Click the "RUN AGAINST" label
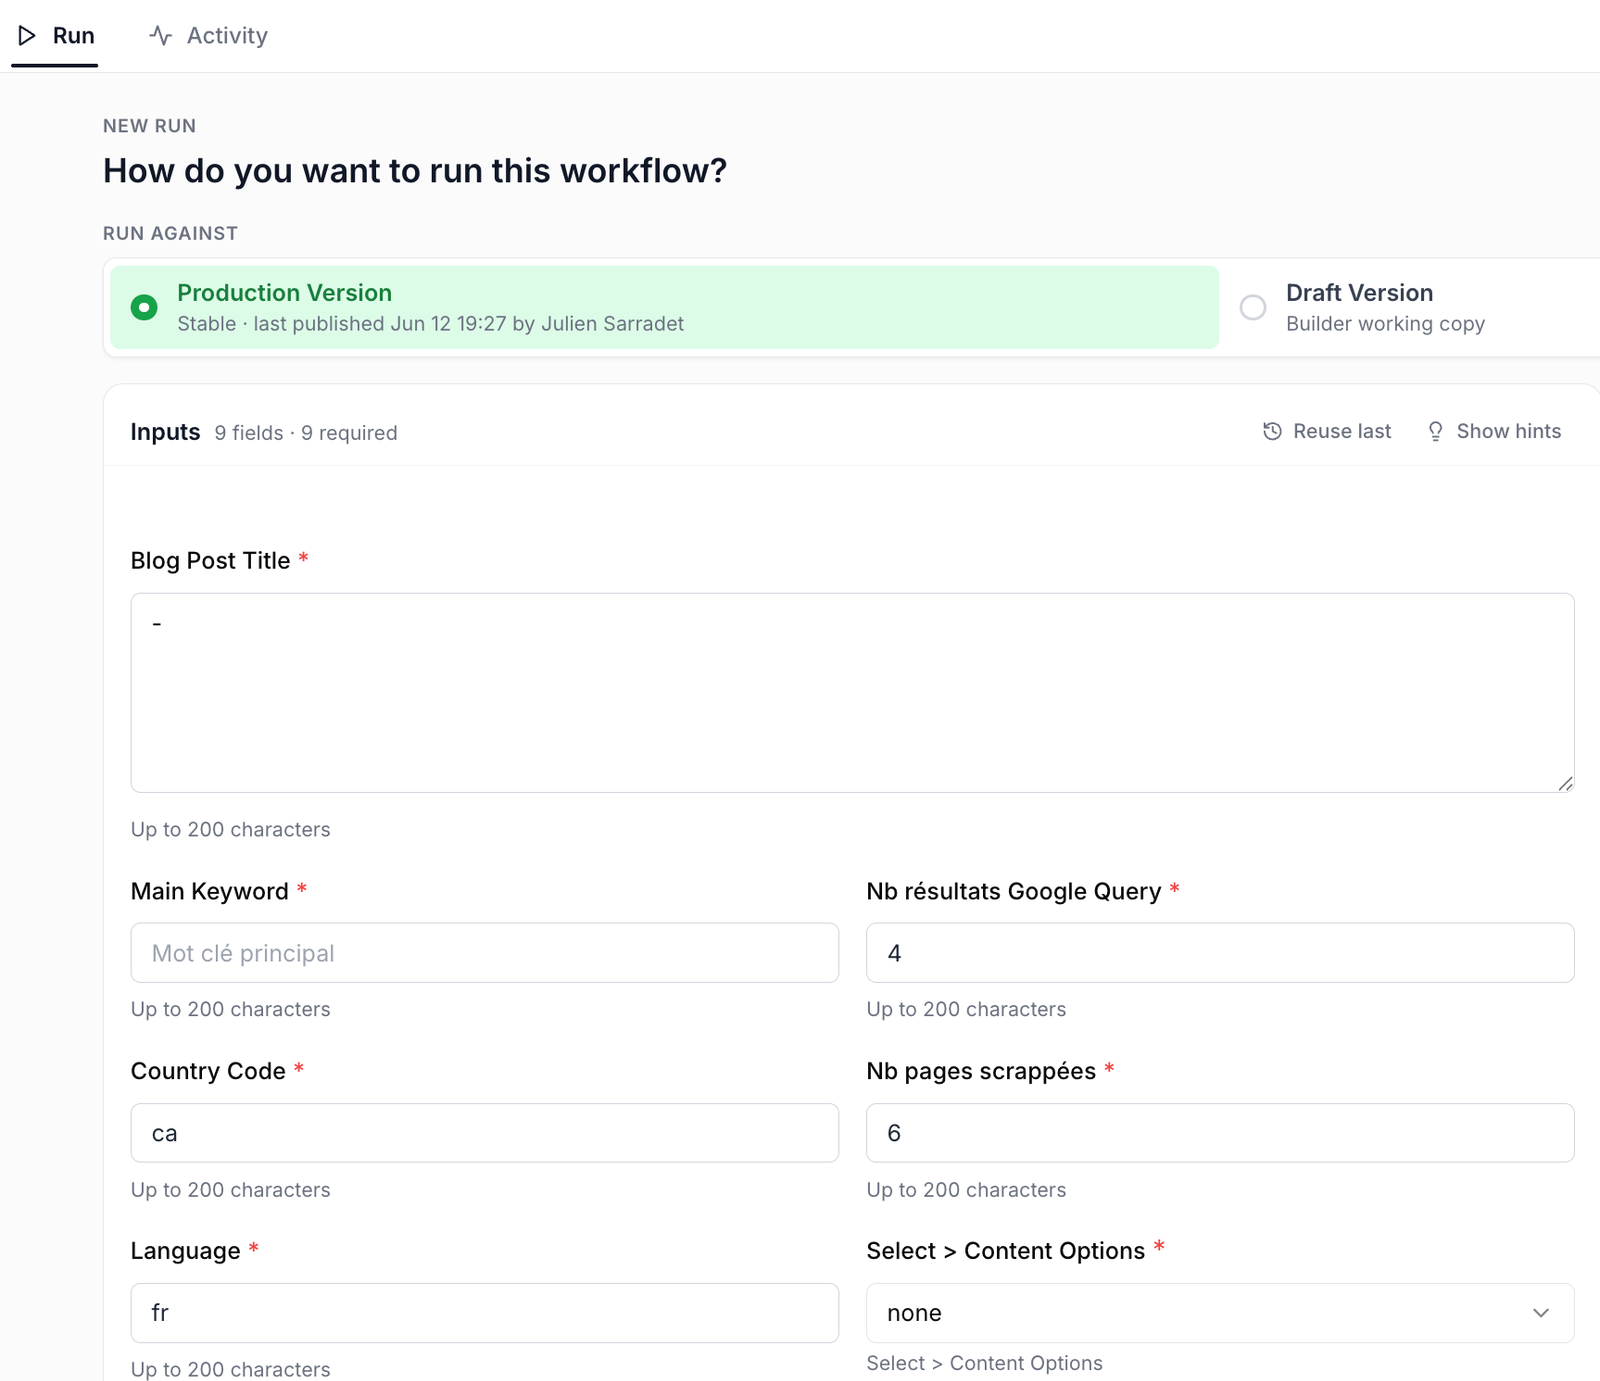1600x1381 pixels. (x=170, y=233)
